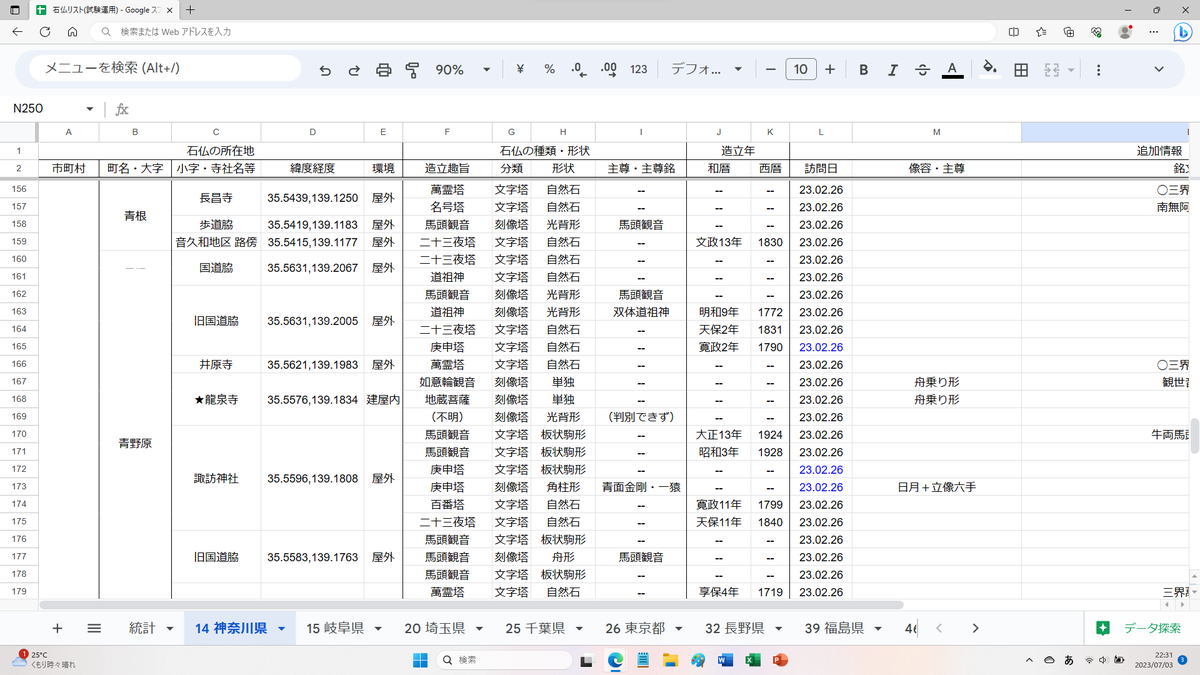Viewport: 1200px width, 675px height.
Task: Select column header M
Action: (936, 132)
